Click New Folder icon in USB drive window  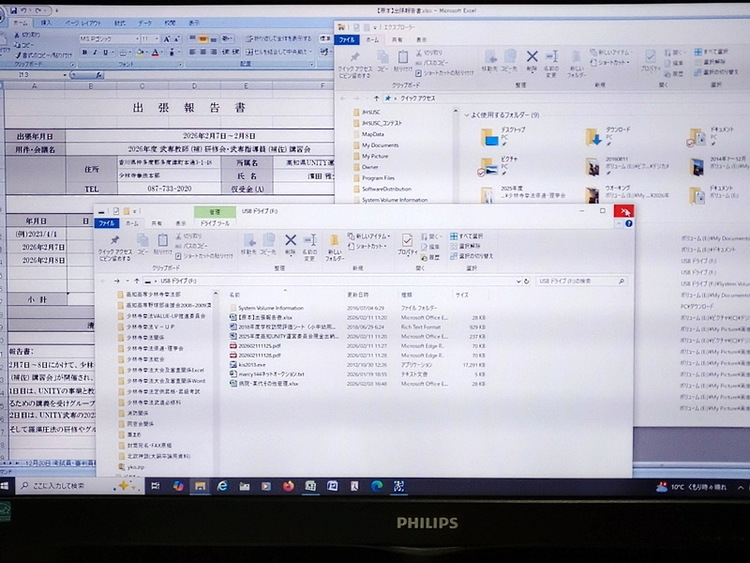point(334,247)
